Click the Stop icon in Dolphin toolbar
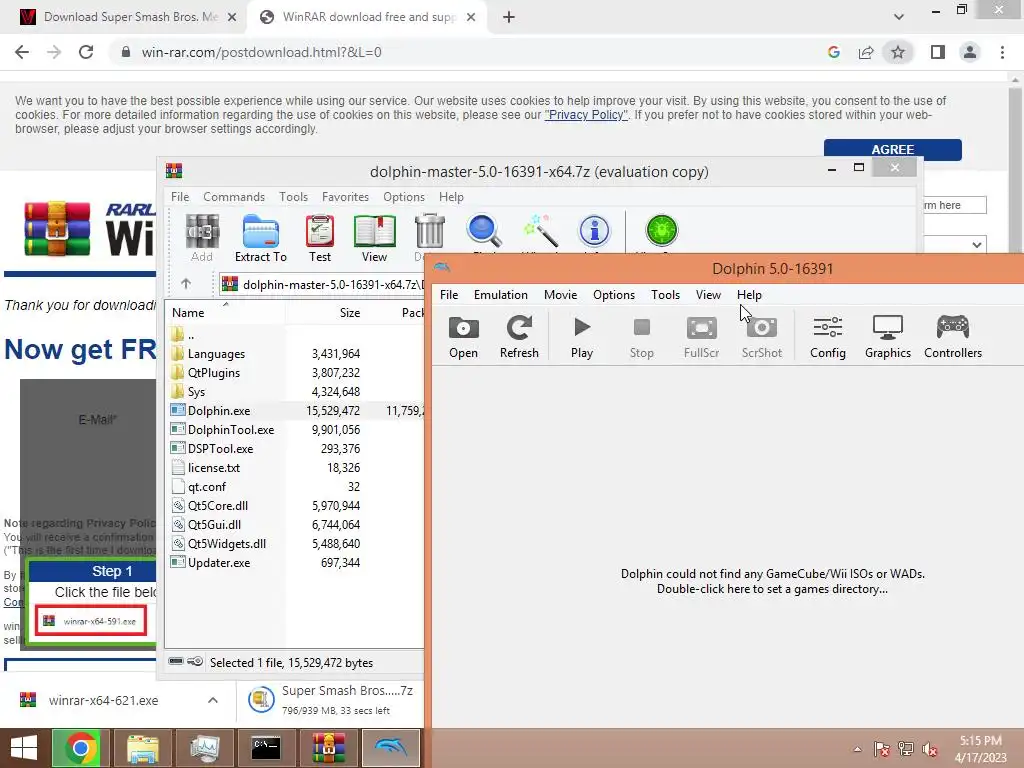 641,336
